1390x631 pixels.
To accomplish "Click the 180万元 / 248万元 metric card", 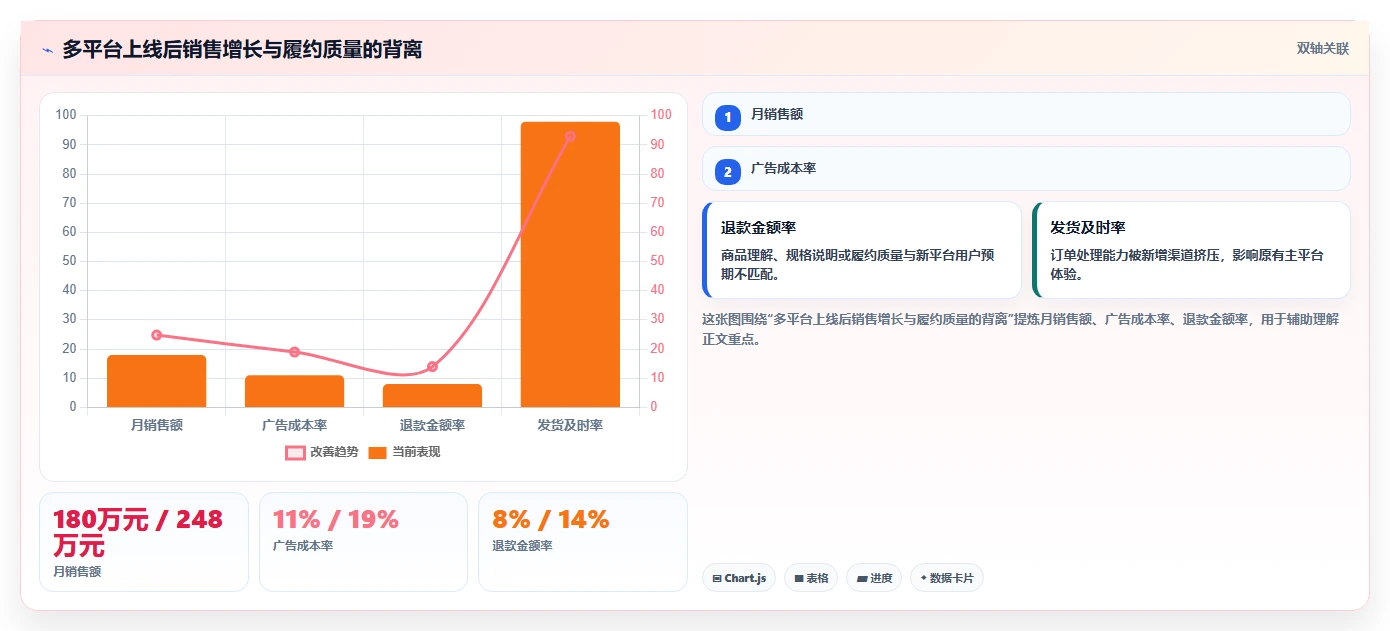I will 143,542.
